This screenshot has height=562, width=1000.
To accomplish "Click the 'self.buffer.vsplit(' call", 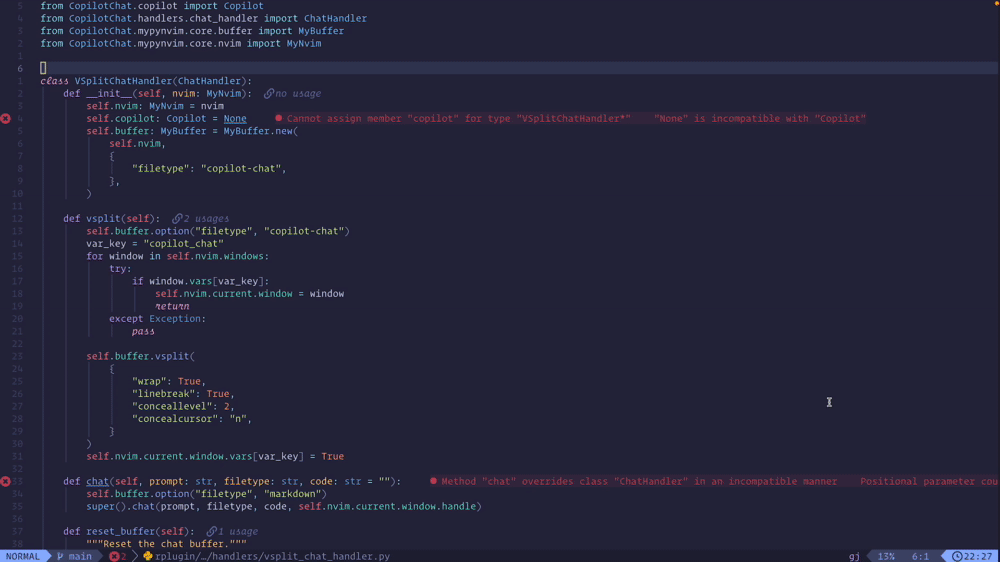I will coord(140,357).
